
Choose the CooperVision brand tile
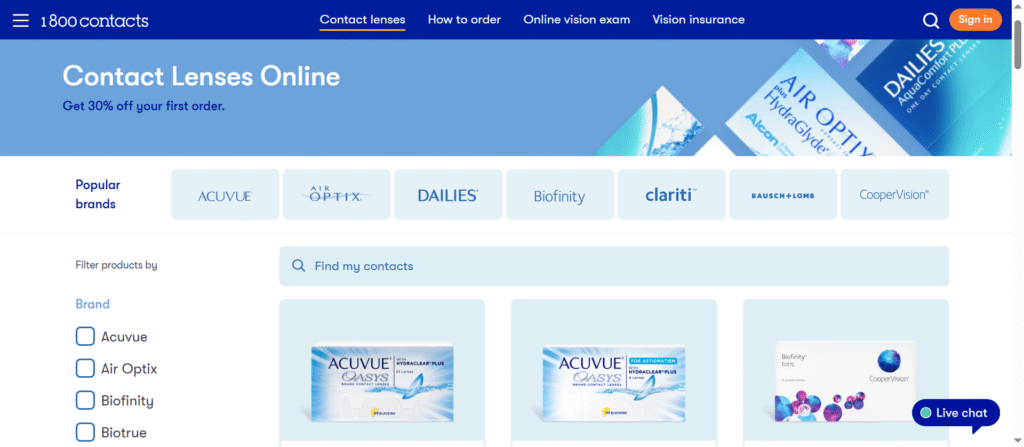pyautogui.click(x=895, y=195)
